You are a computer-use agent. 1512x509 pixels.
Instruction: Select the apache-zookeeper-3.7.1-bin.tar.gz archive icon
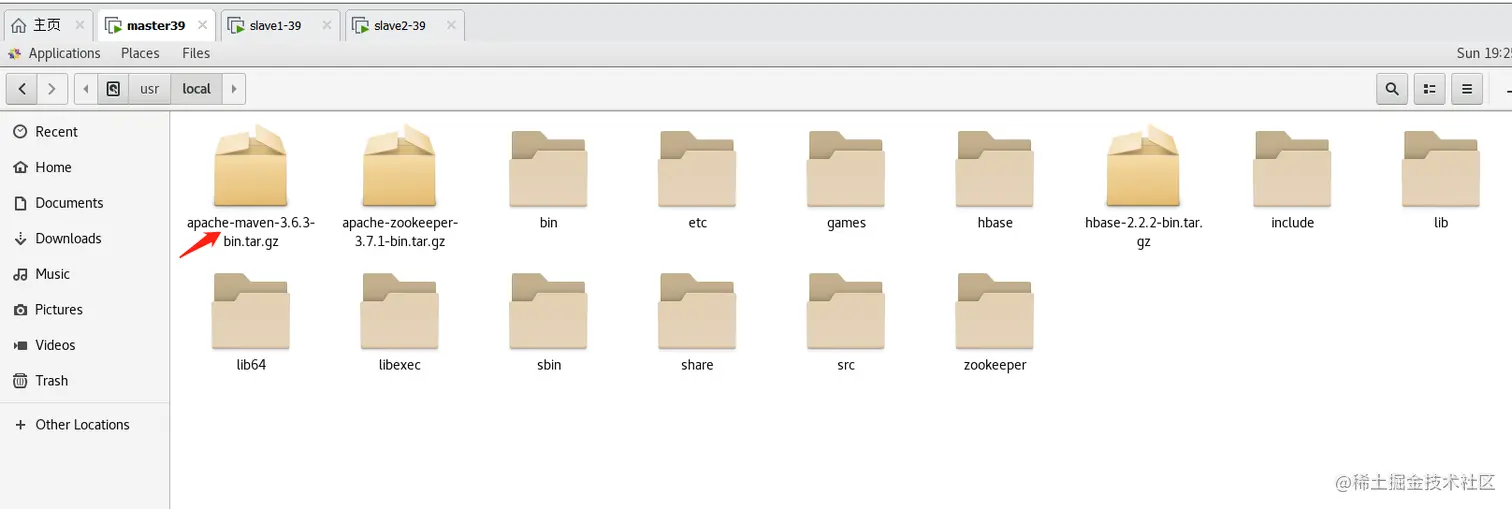tap(400, 166)
